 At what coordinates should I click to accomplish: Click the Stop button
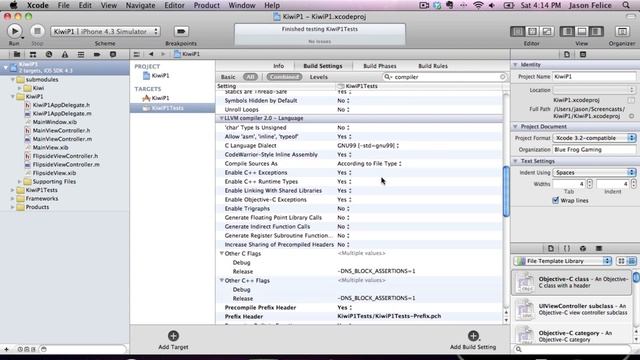pos(37,31)
